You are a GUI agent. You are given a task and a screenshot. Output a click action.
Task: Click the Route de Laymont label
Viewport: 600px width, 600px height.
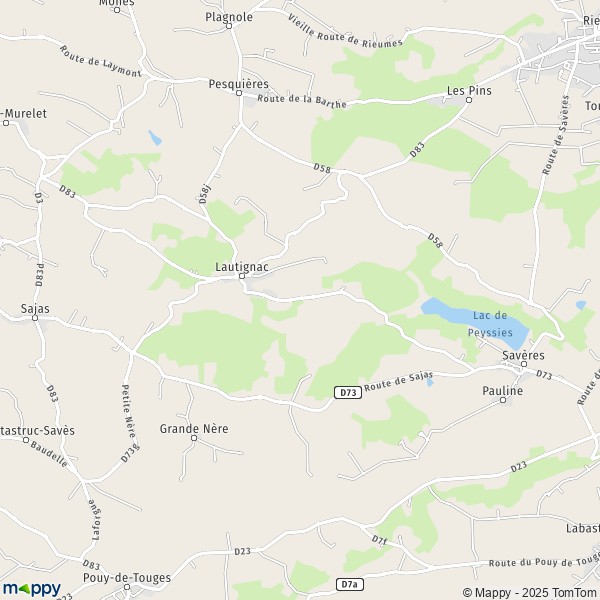coord(101,61)
